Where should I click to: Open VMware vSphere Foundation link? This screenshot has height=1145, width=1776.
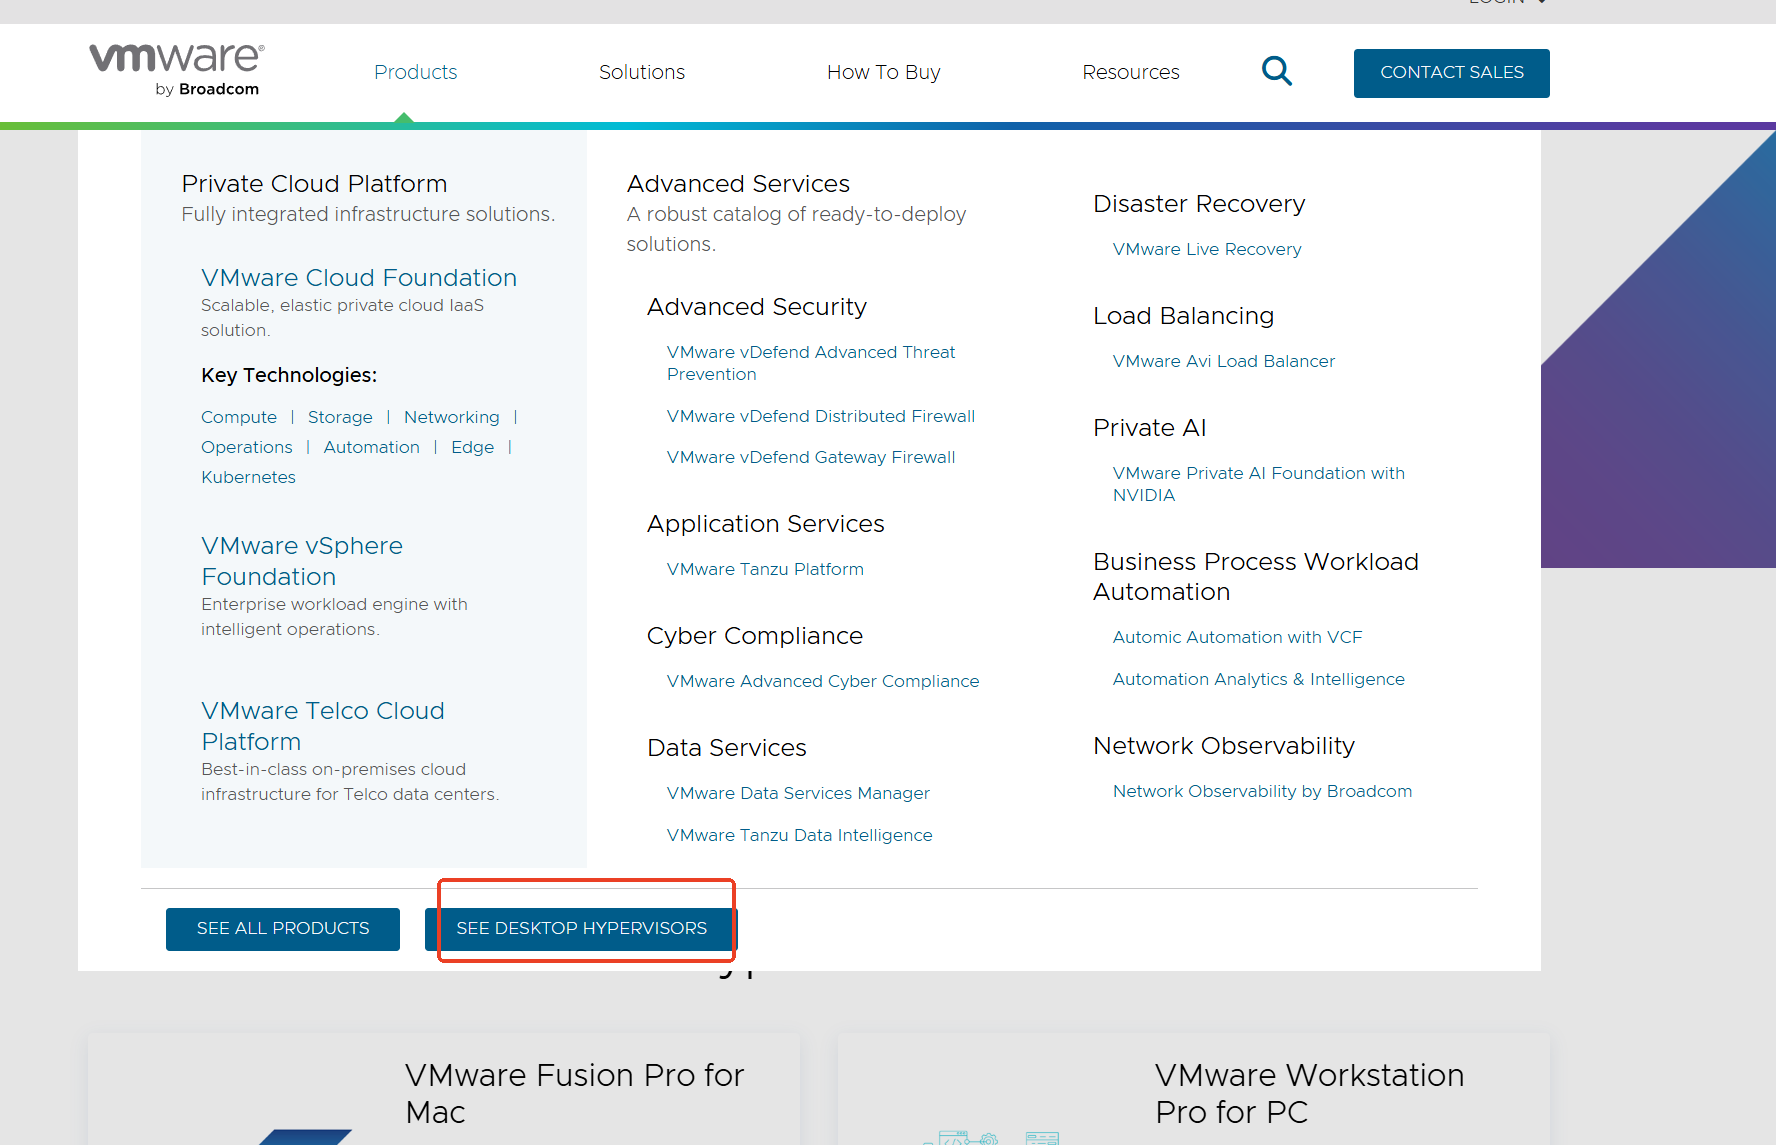[302, 561]
